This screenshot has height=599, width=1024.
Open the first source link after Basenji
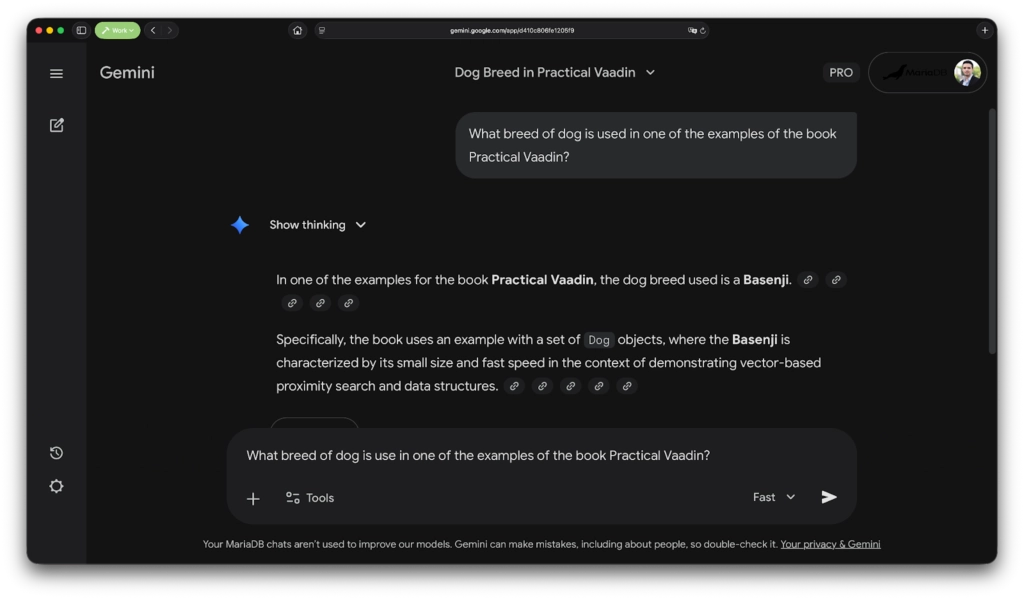[x=808, y=280]
